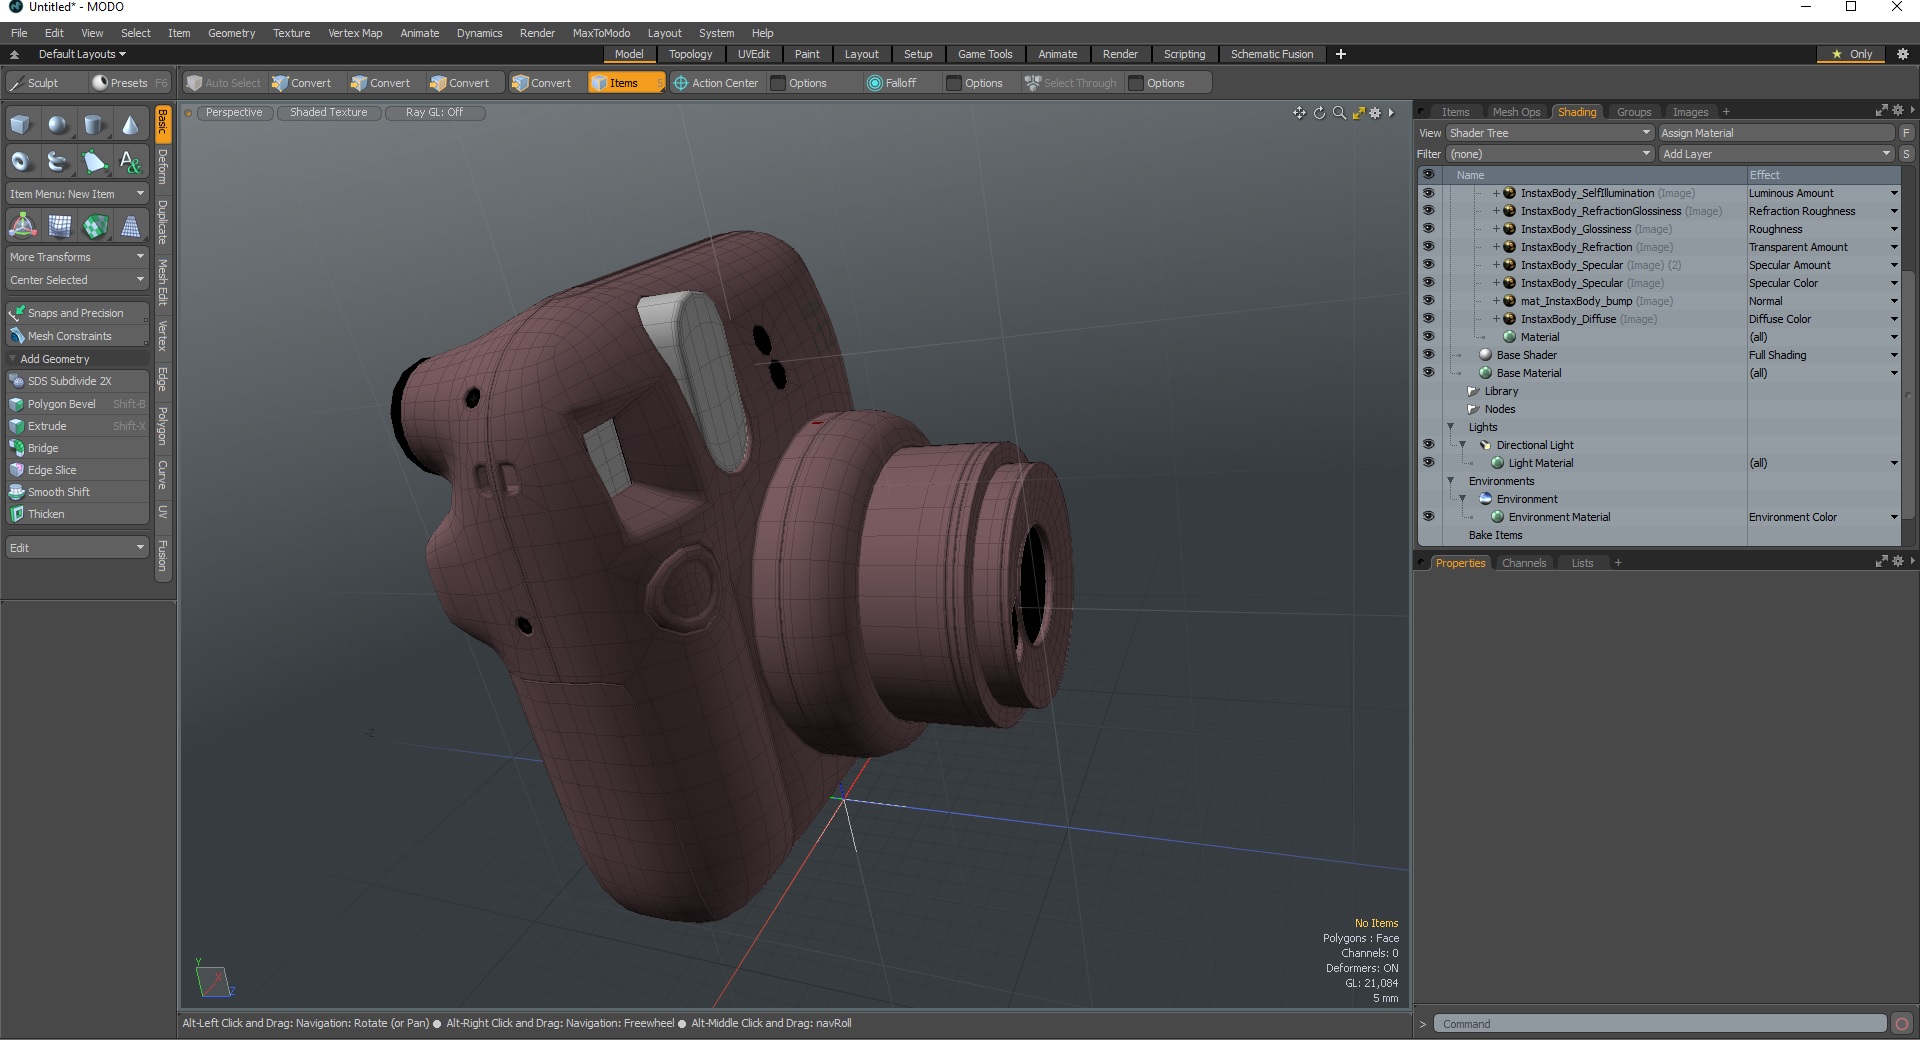Click the viewport zoom magnifier icon
Screen dimensions: 1920x1040
click(1339, 113)
